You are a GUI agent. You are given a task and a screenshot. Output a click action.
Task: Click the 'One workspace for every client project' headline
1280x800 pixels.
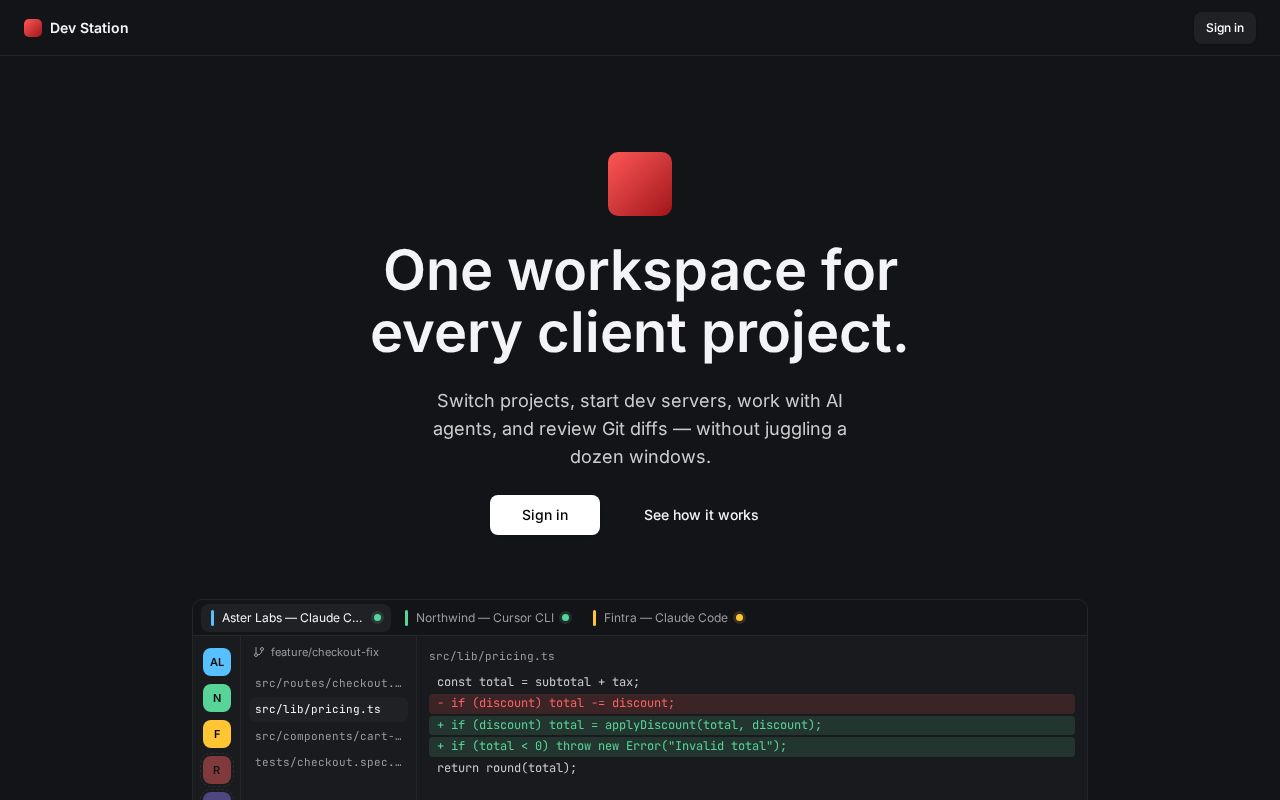point(640,301)
